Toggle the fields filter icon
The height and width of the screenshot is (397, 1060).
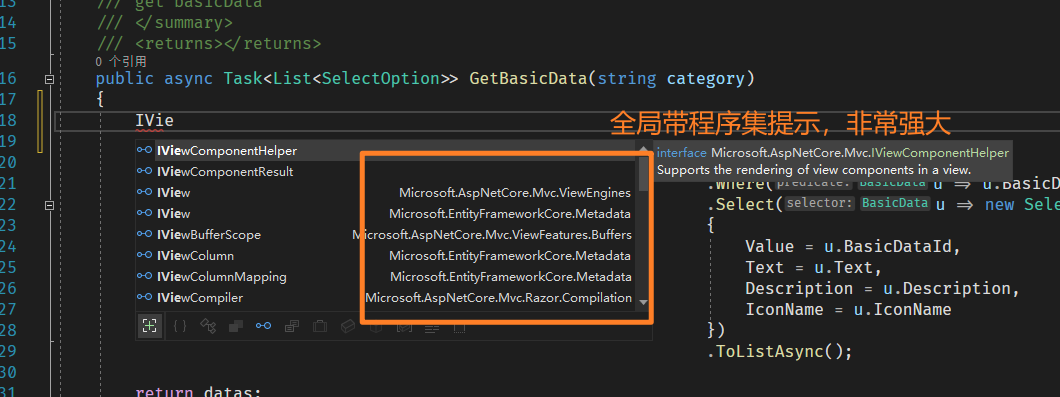point(347,326)
